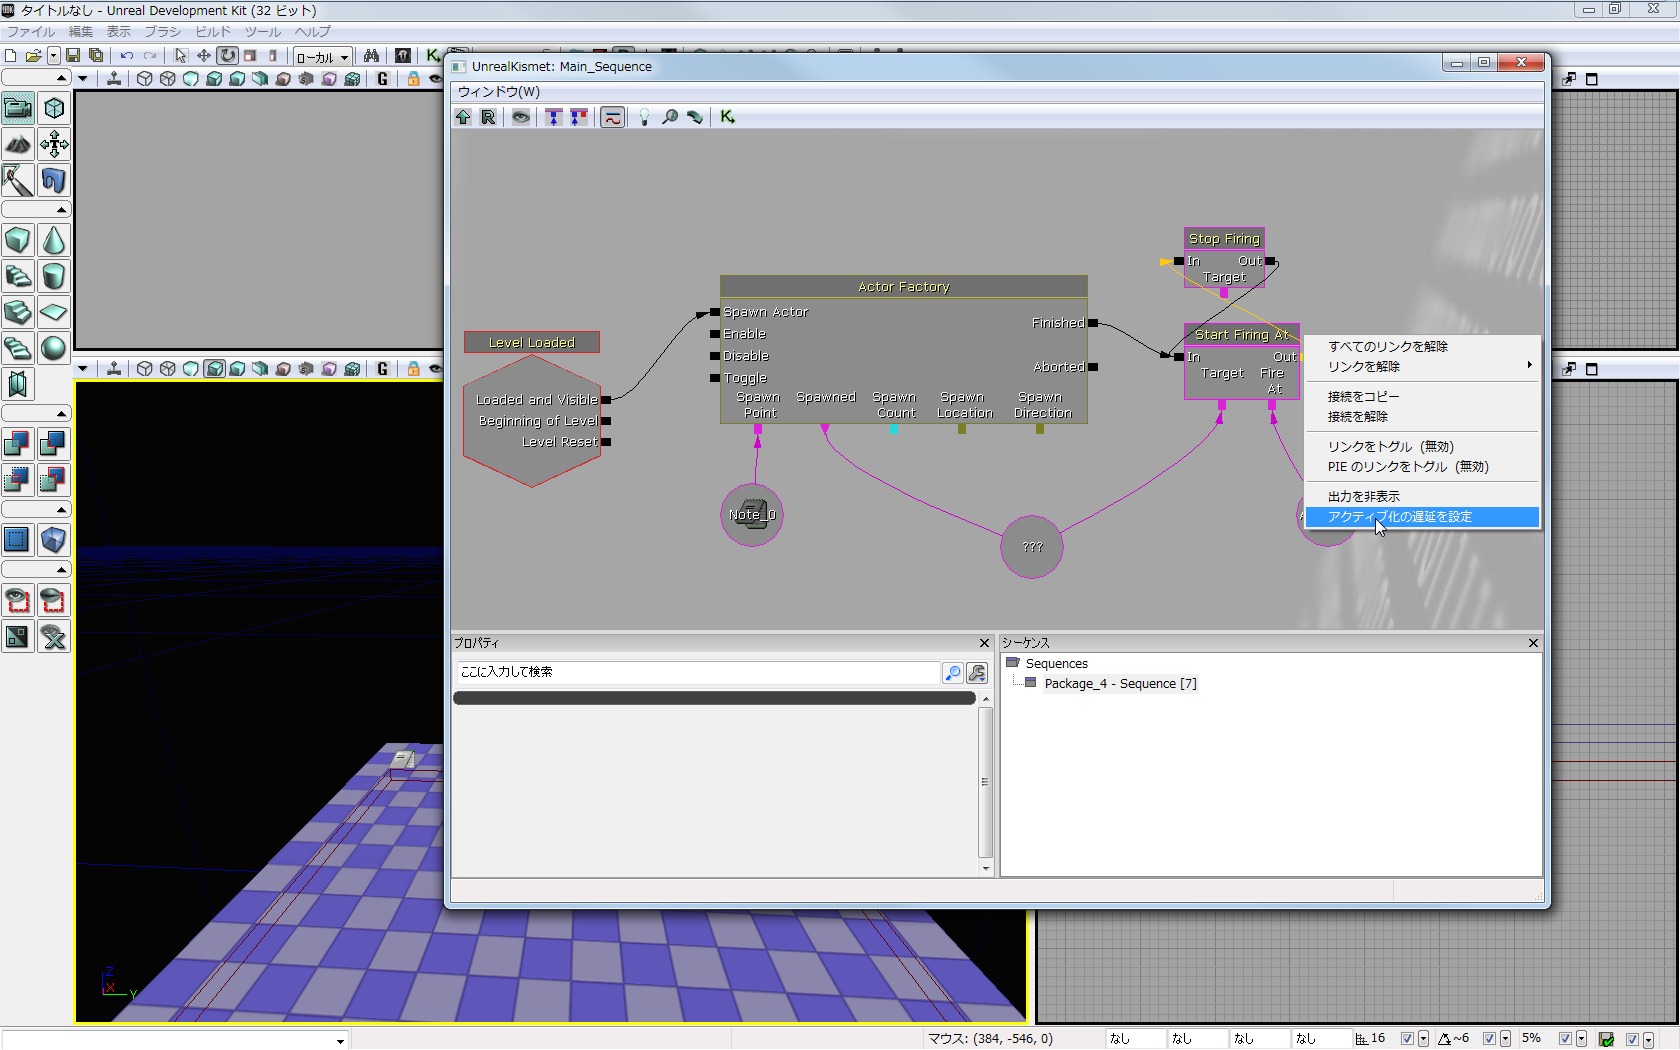The image size is (1680, 1050).
Task: Toggle the drag grid snap checkbox
Action: [x=1407, y=1039]
